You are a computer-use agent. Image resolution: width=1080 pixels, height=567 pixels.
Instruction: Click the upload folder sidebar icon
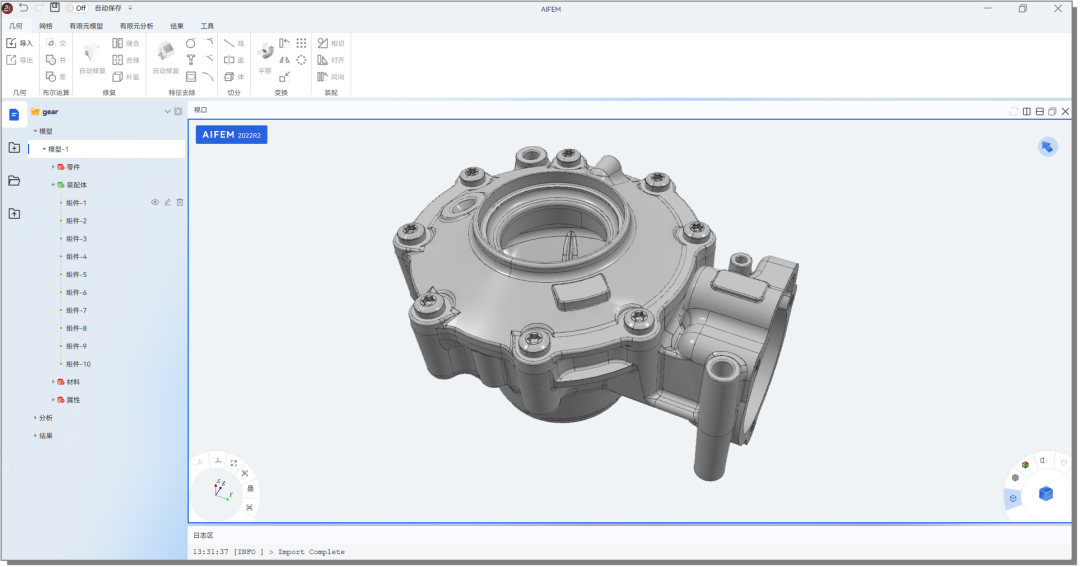coord(14,214)
